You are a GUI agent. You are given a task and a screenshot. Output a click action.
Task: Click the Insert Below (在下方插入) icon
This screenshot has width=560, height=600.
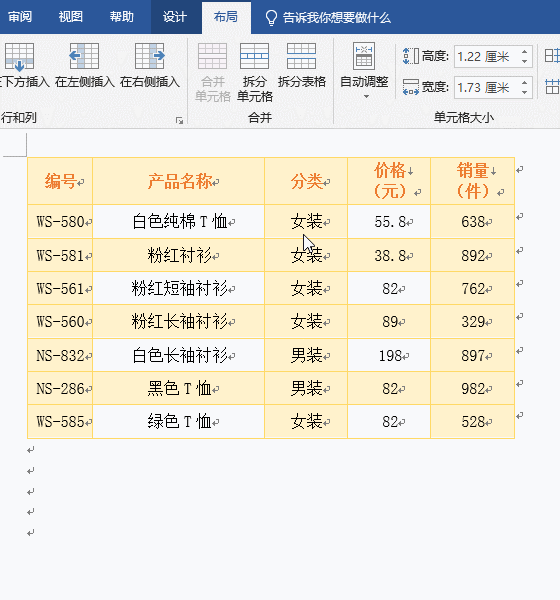click(19, 57)
